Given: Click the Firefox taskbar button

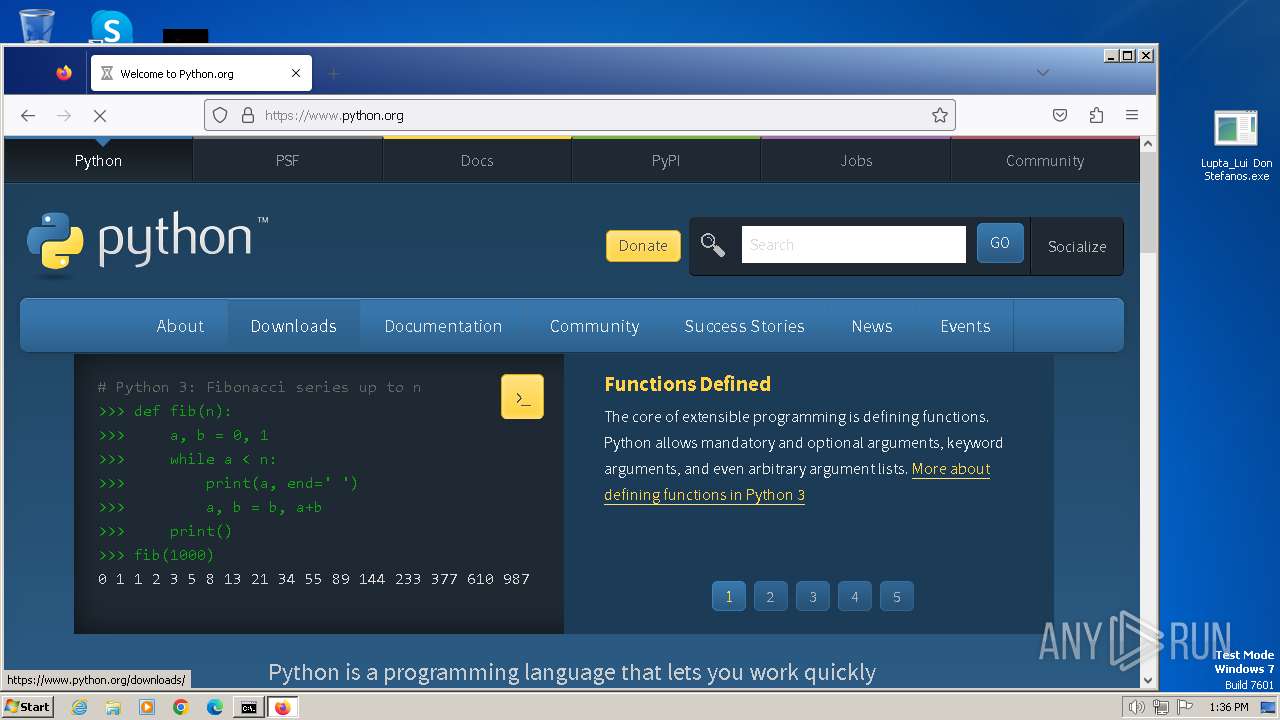Looking at the screenshot, I should point(282,707).
